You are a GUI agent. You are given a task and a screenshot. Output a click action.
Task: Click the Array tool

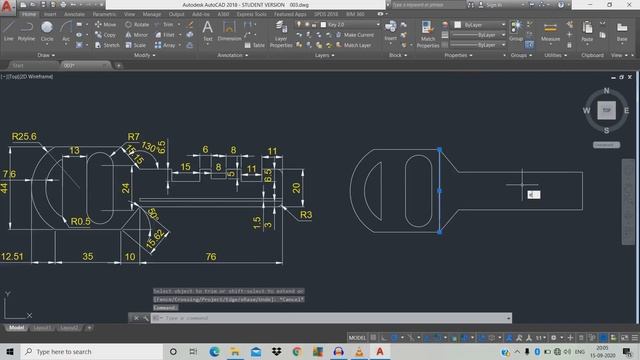[165, 45]
